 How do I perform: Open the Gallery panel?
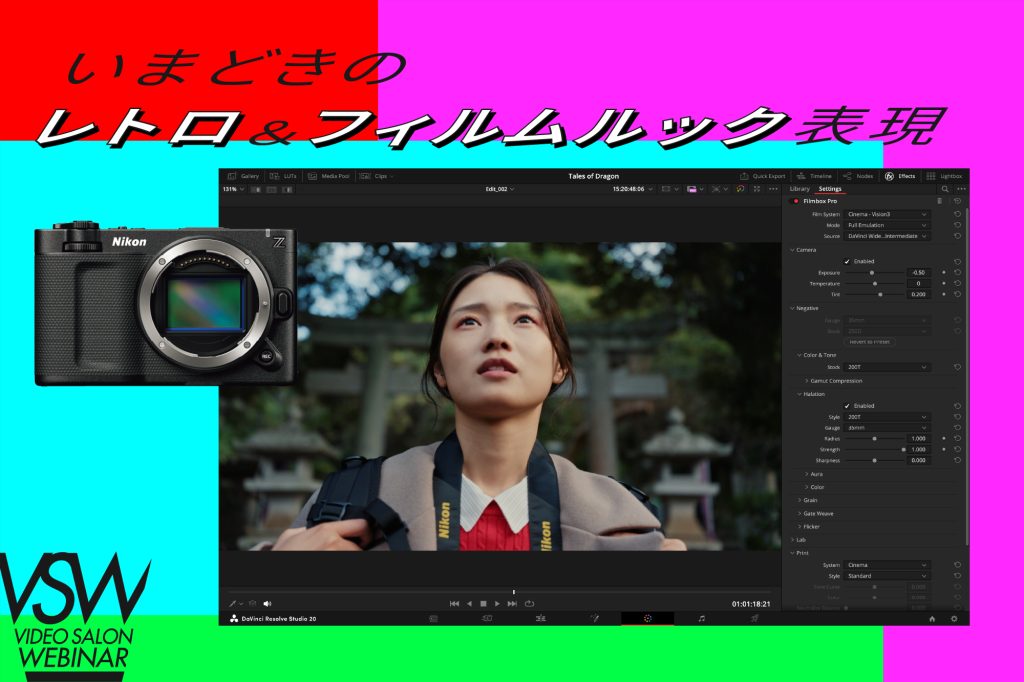coord(243,176)
